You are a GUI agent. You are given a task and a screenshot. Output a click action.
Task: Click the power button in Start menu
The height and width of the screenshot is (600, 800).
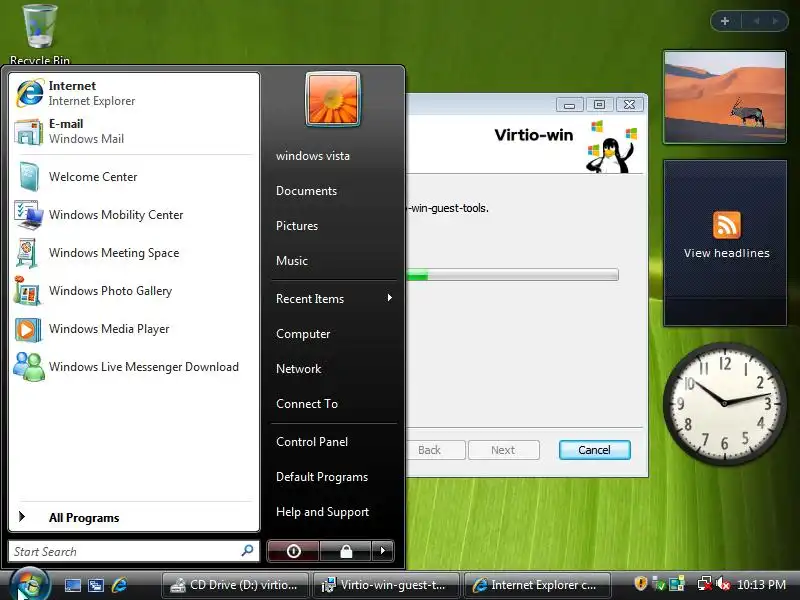[293, 551]
